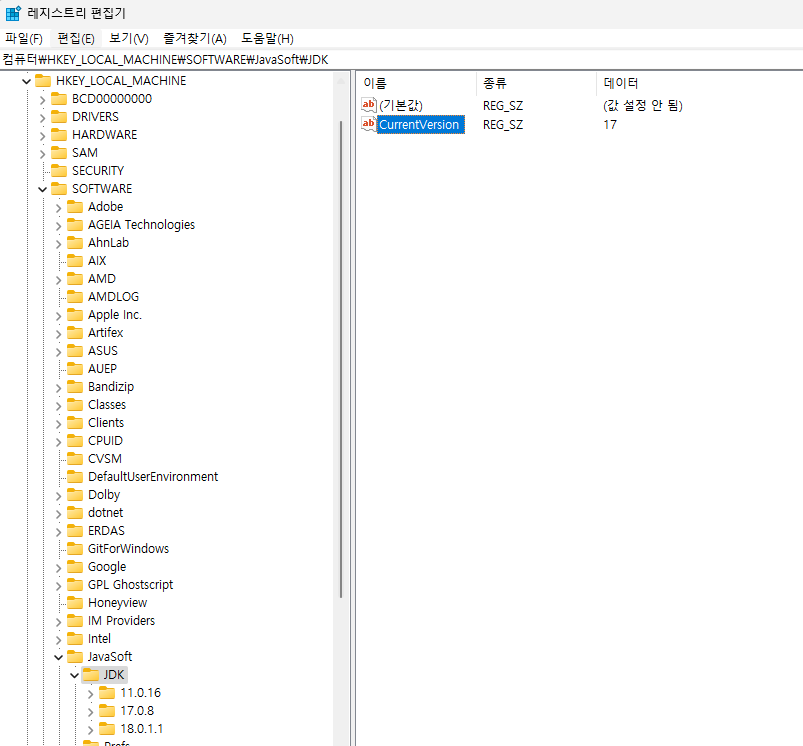Expand the 18.0.1.1 key
The image size is (803, 746).
(x=91, y=730)
